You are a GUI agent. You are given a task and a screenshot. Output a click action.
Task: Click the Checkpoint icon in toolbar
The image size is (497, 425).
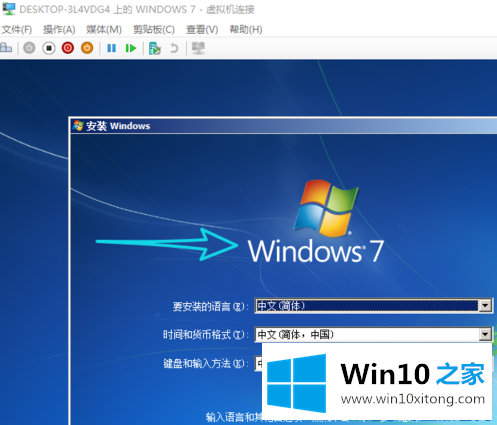click(x=155, y=48)
